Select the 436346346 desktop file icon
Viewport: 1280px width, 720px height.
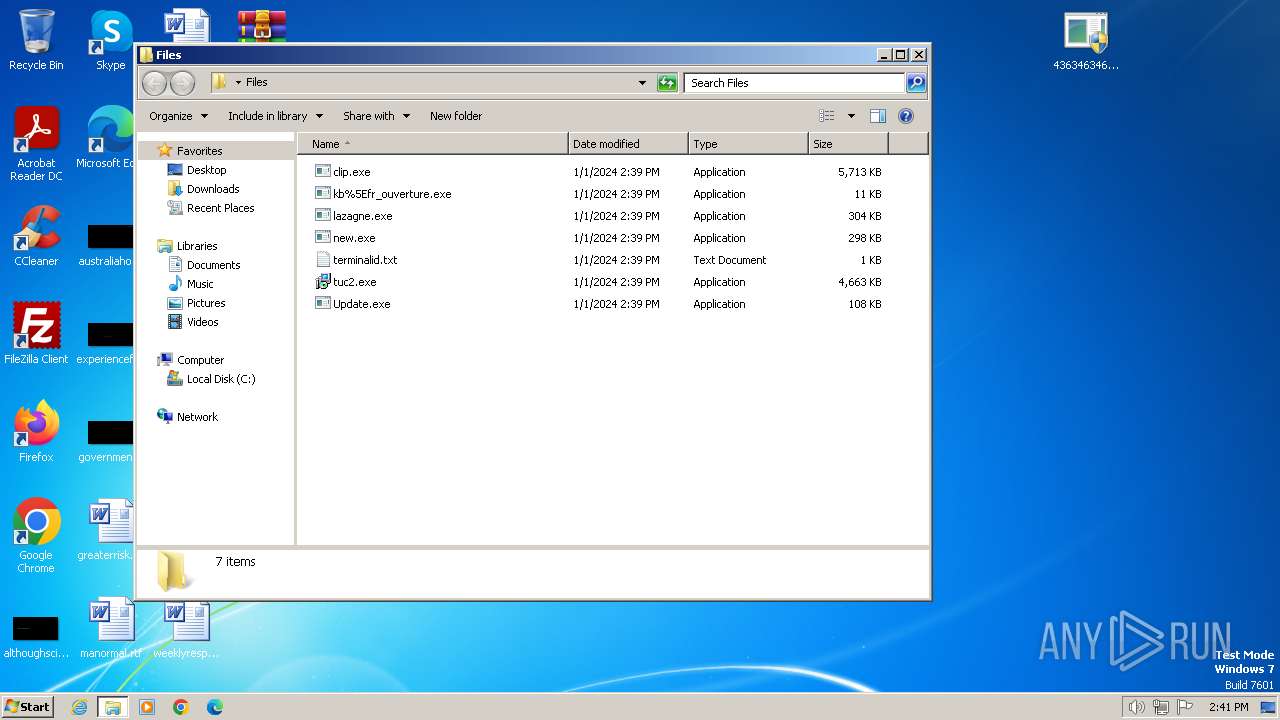1085,40
